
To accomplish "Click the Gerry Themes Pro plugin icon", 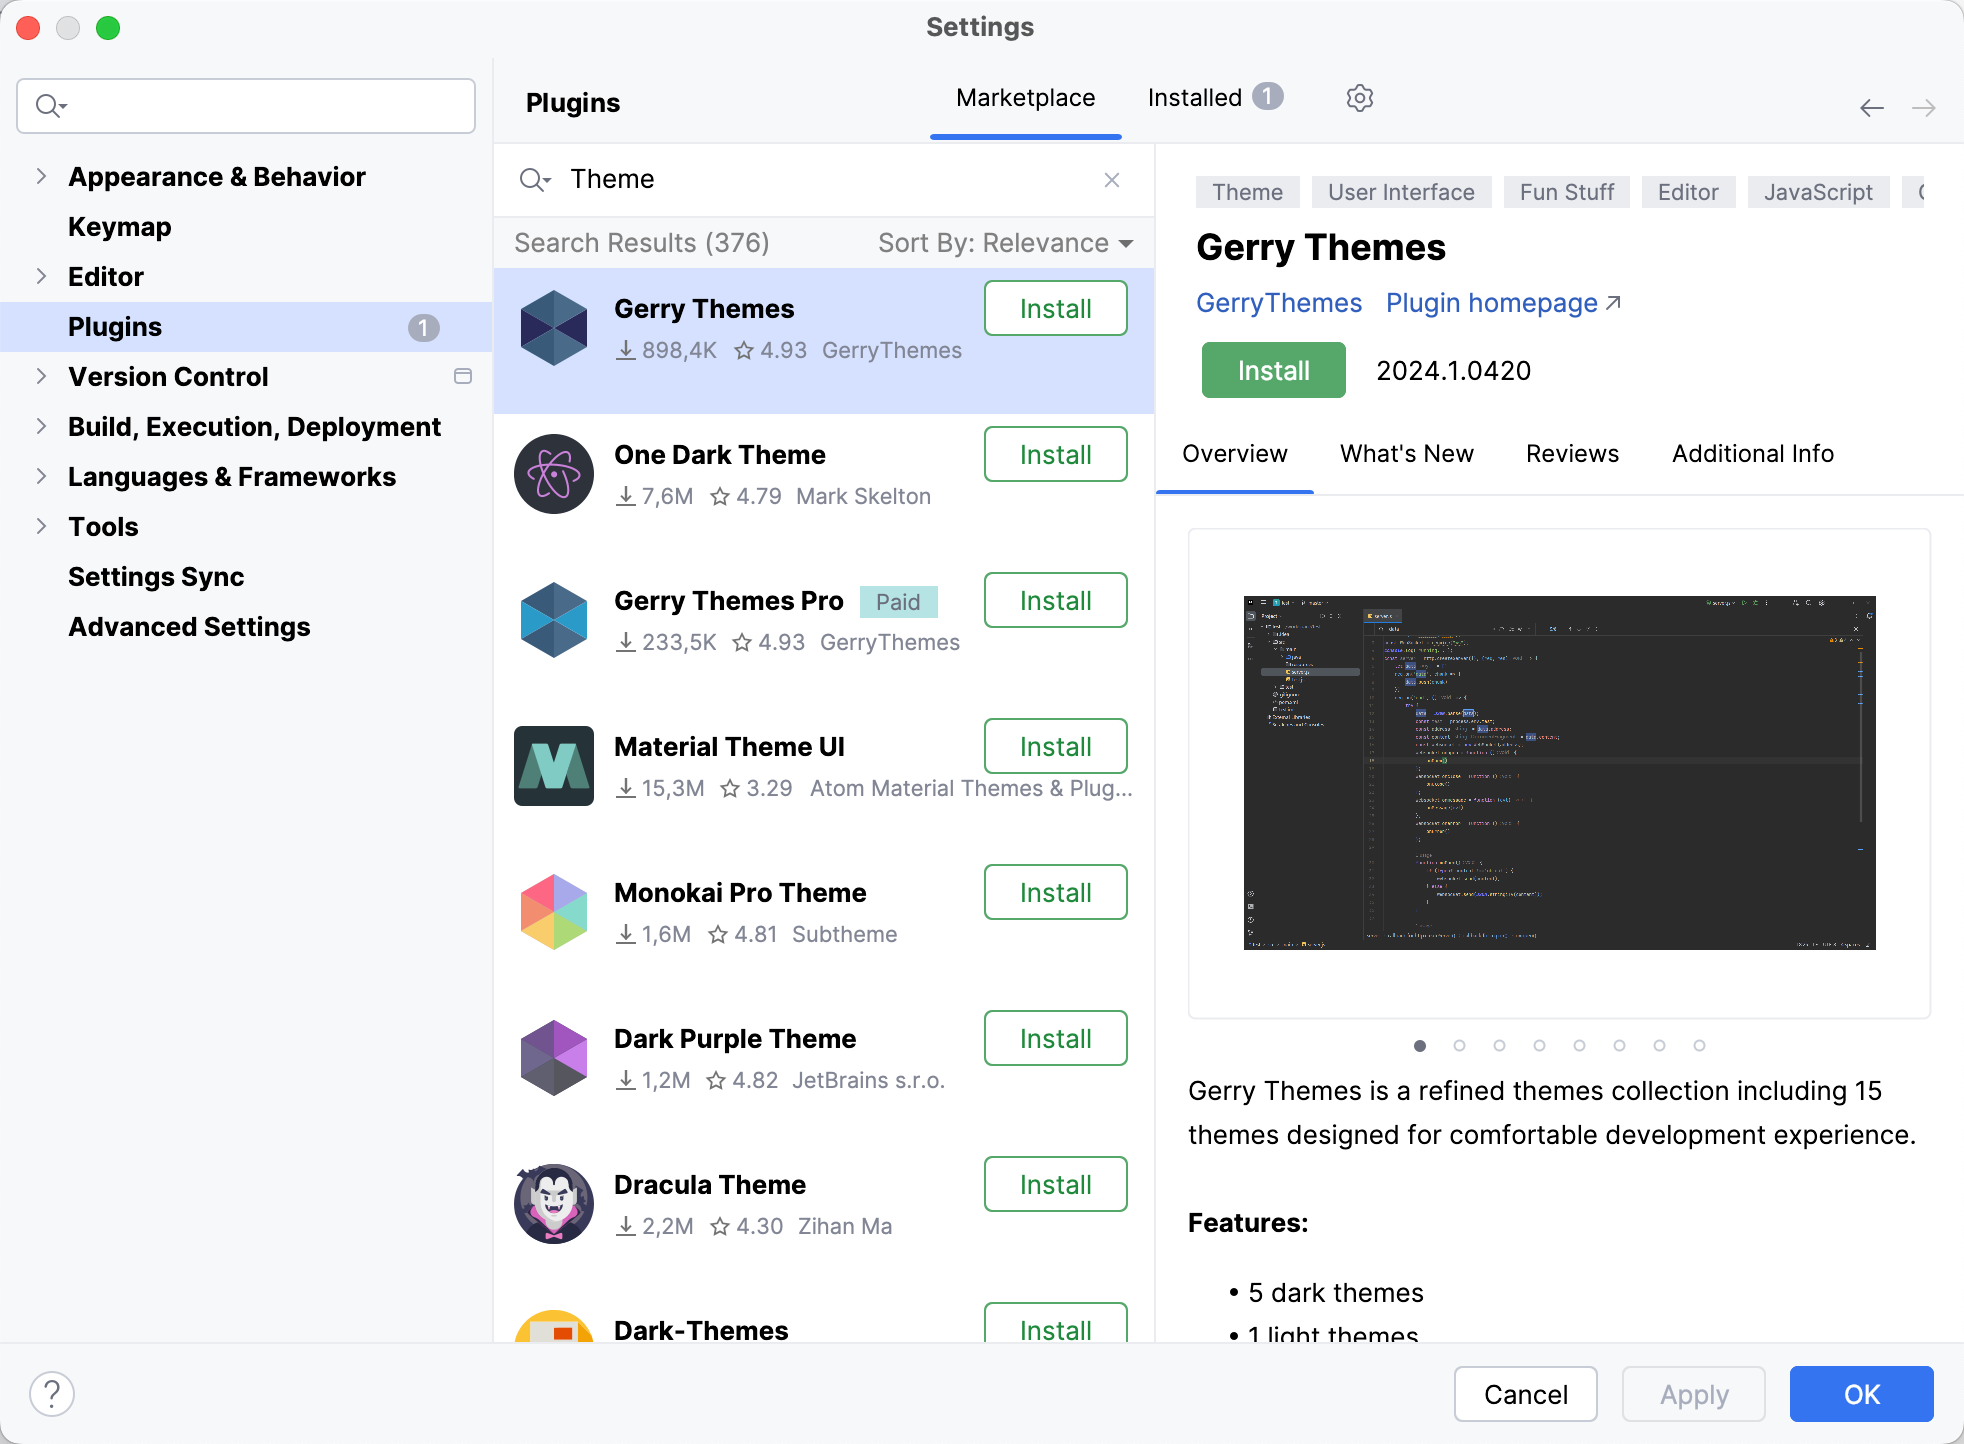I will coord(555,621).
